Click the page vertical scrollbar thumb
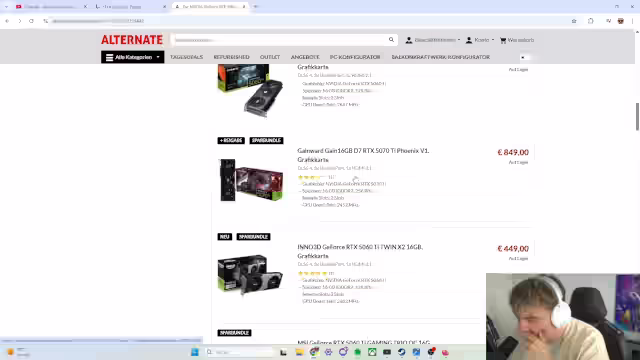This screenshot has width=640, height=360. 637,117
